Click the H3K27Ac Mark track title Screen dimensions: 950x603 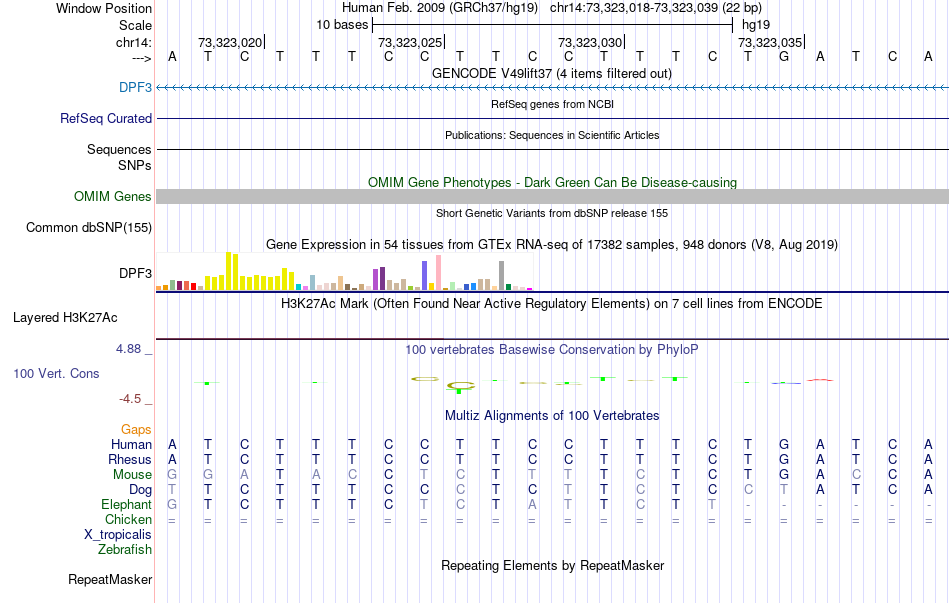552,303
